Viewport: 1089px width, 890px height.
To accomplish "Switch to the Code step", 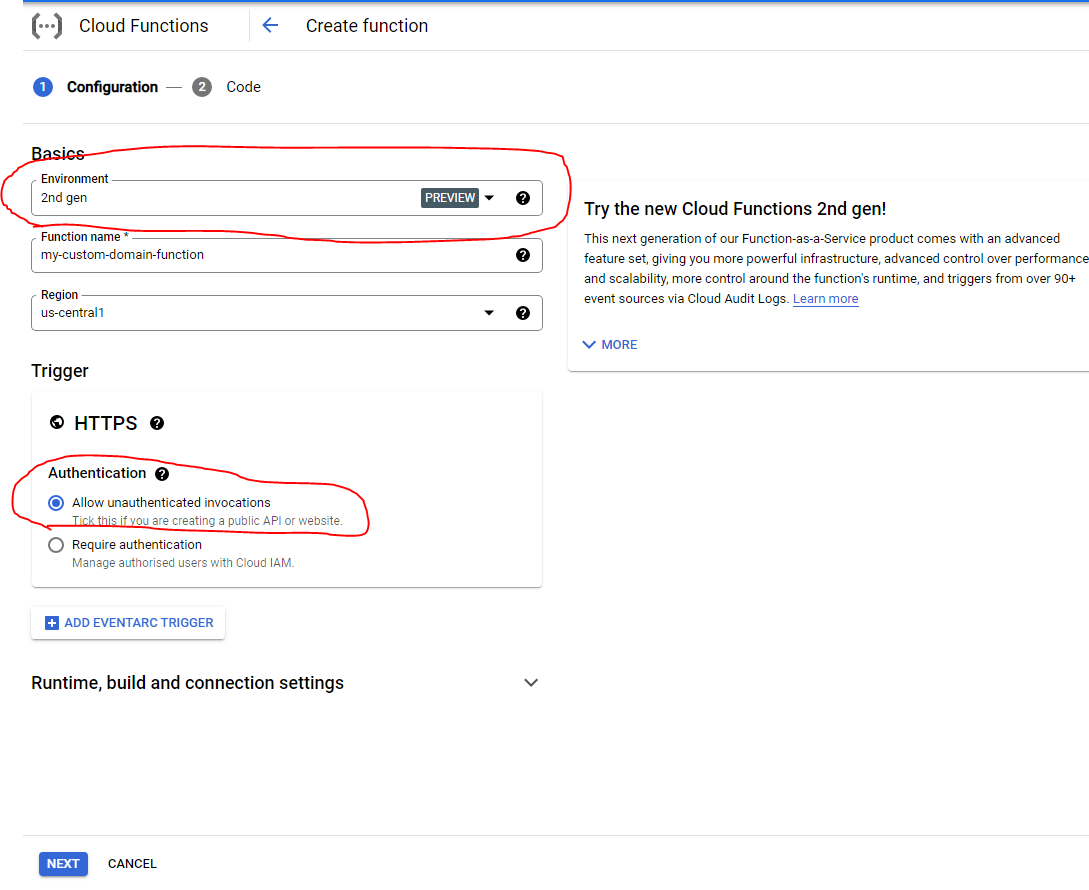I will (226, 87).
